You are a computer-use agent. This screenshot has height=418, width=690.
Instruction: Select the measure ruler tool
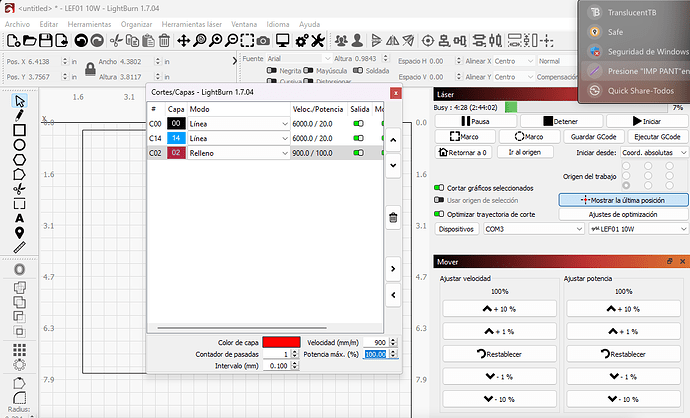coord(19,247)
